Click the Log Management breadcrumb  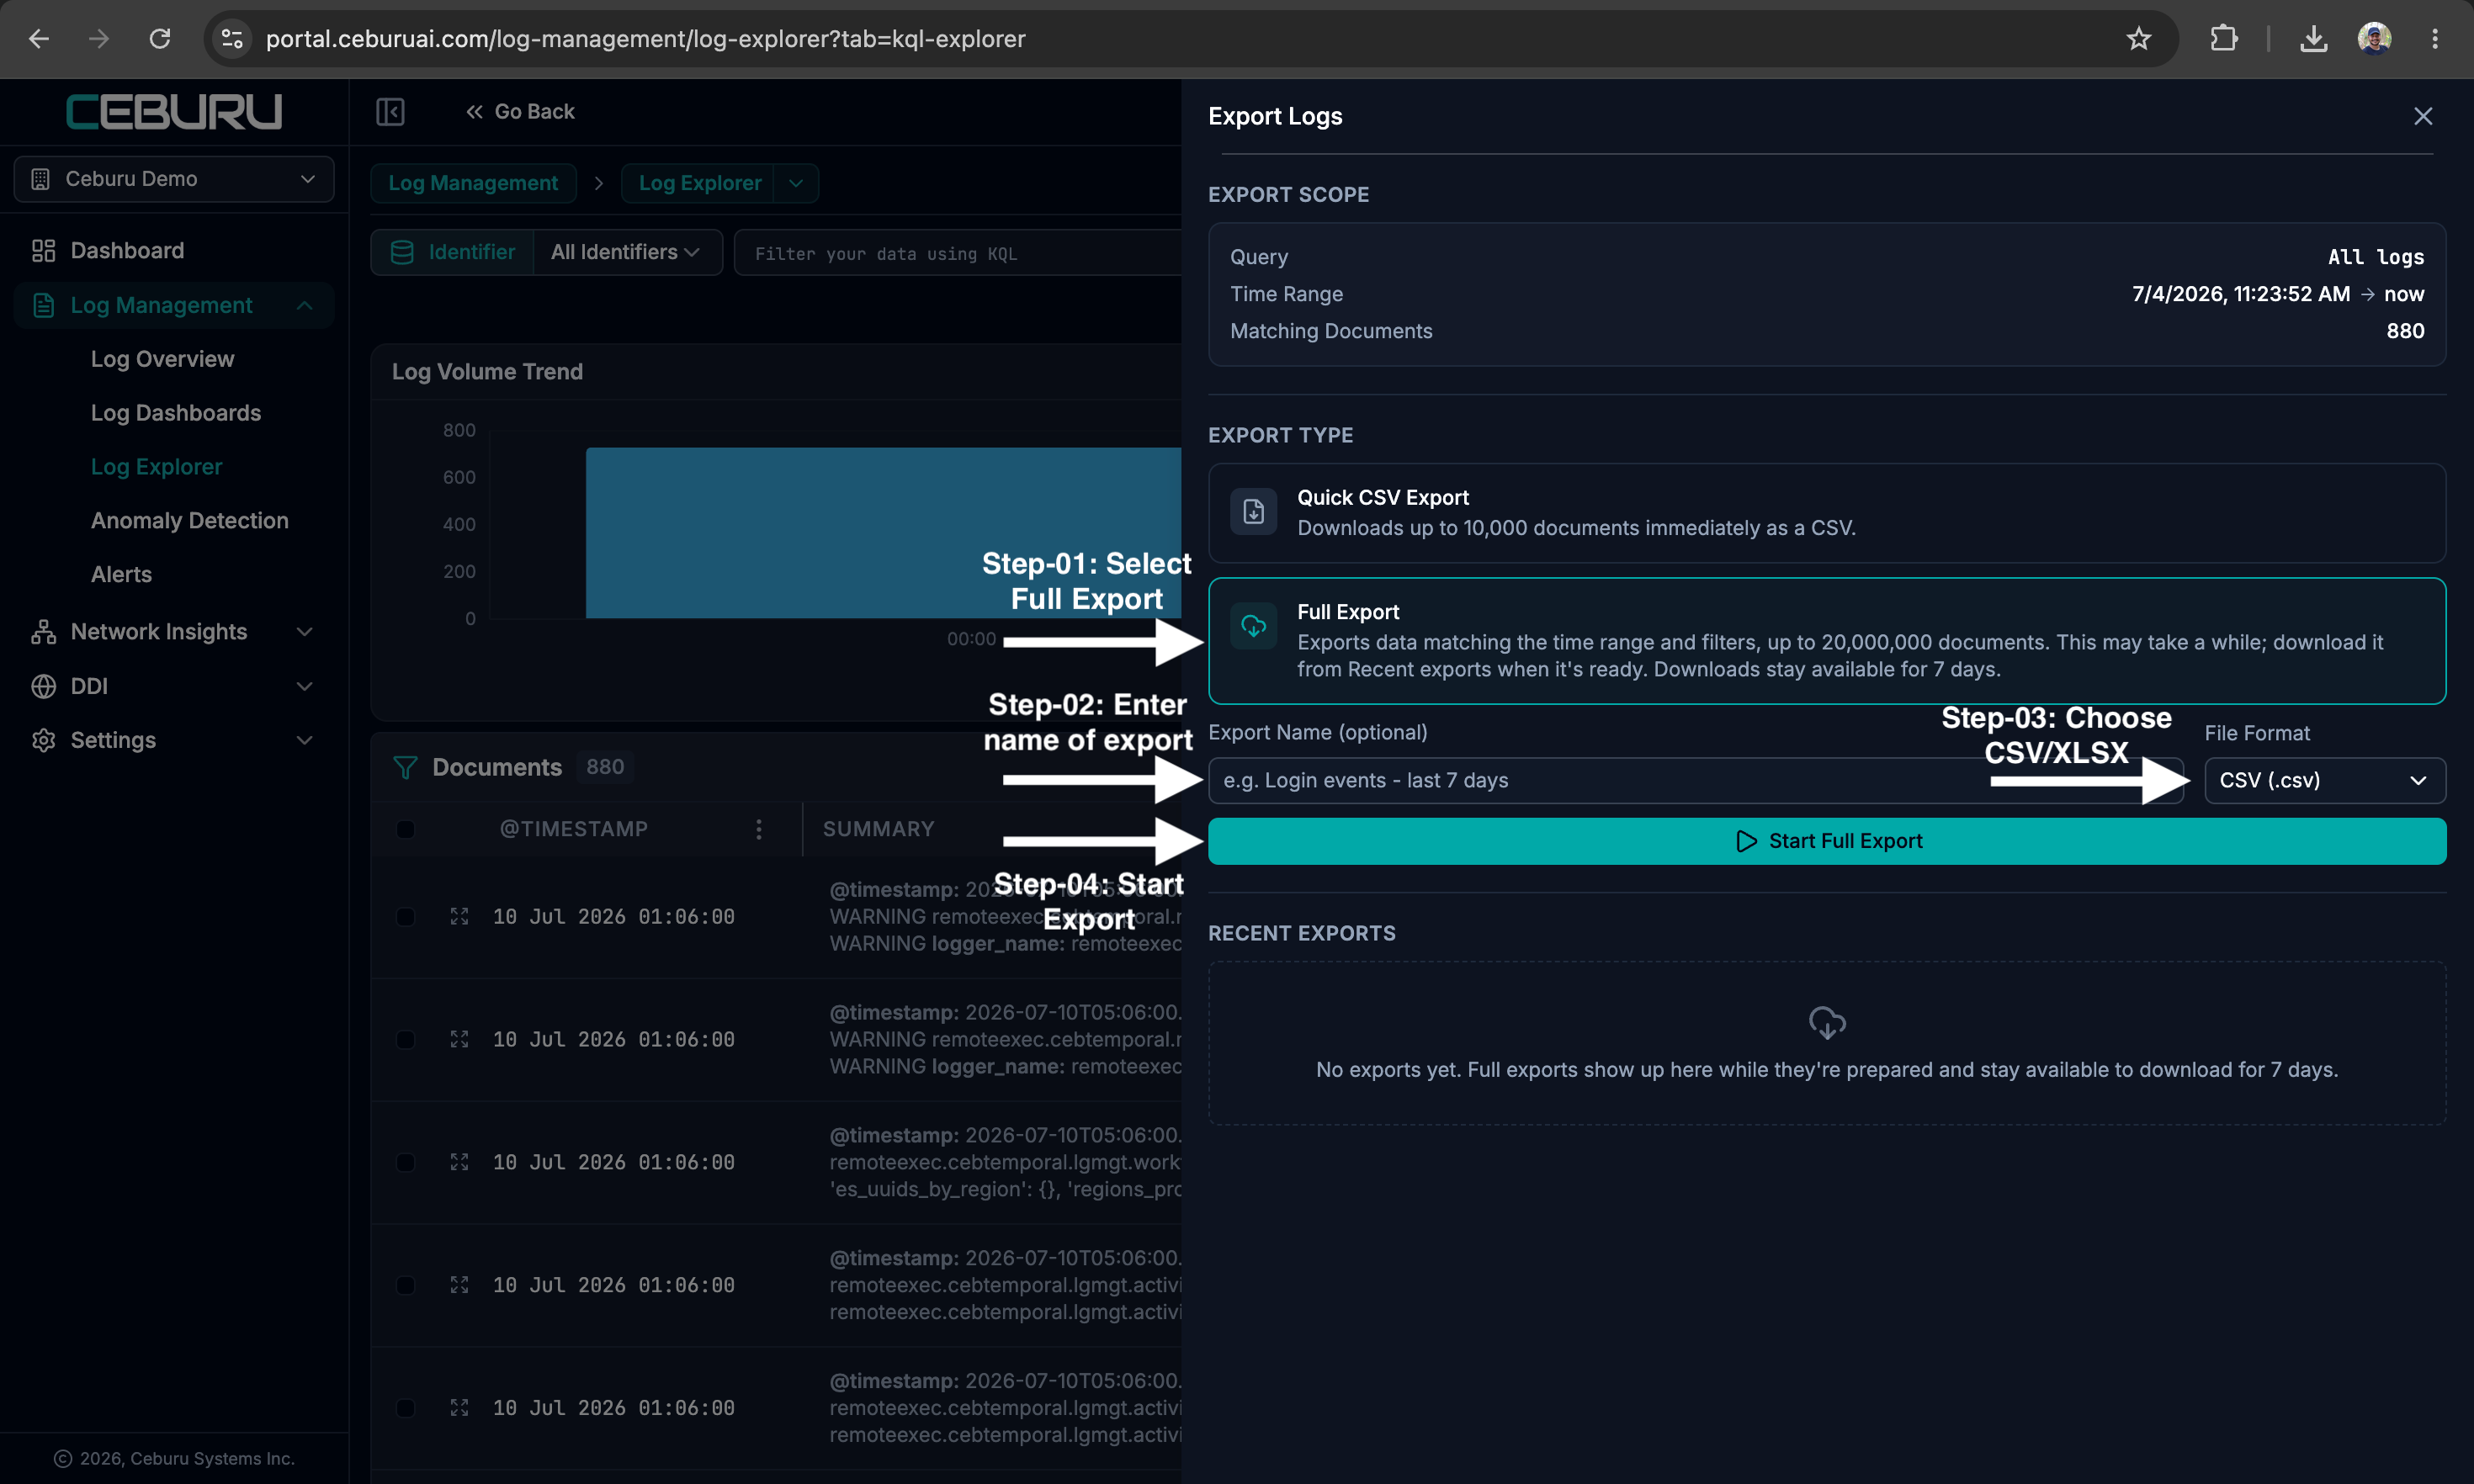pyautogui.click(x=473, y=183)
